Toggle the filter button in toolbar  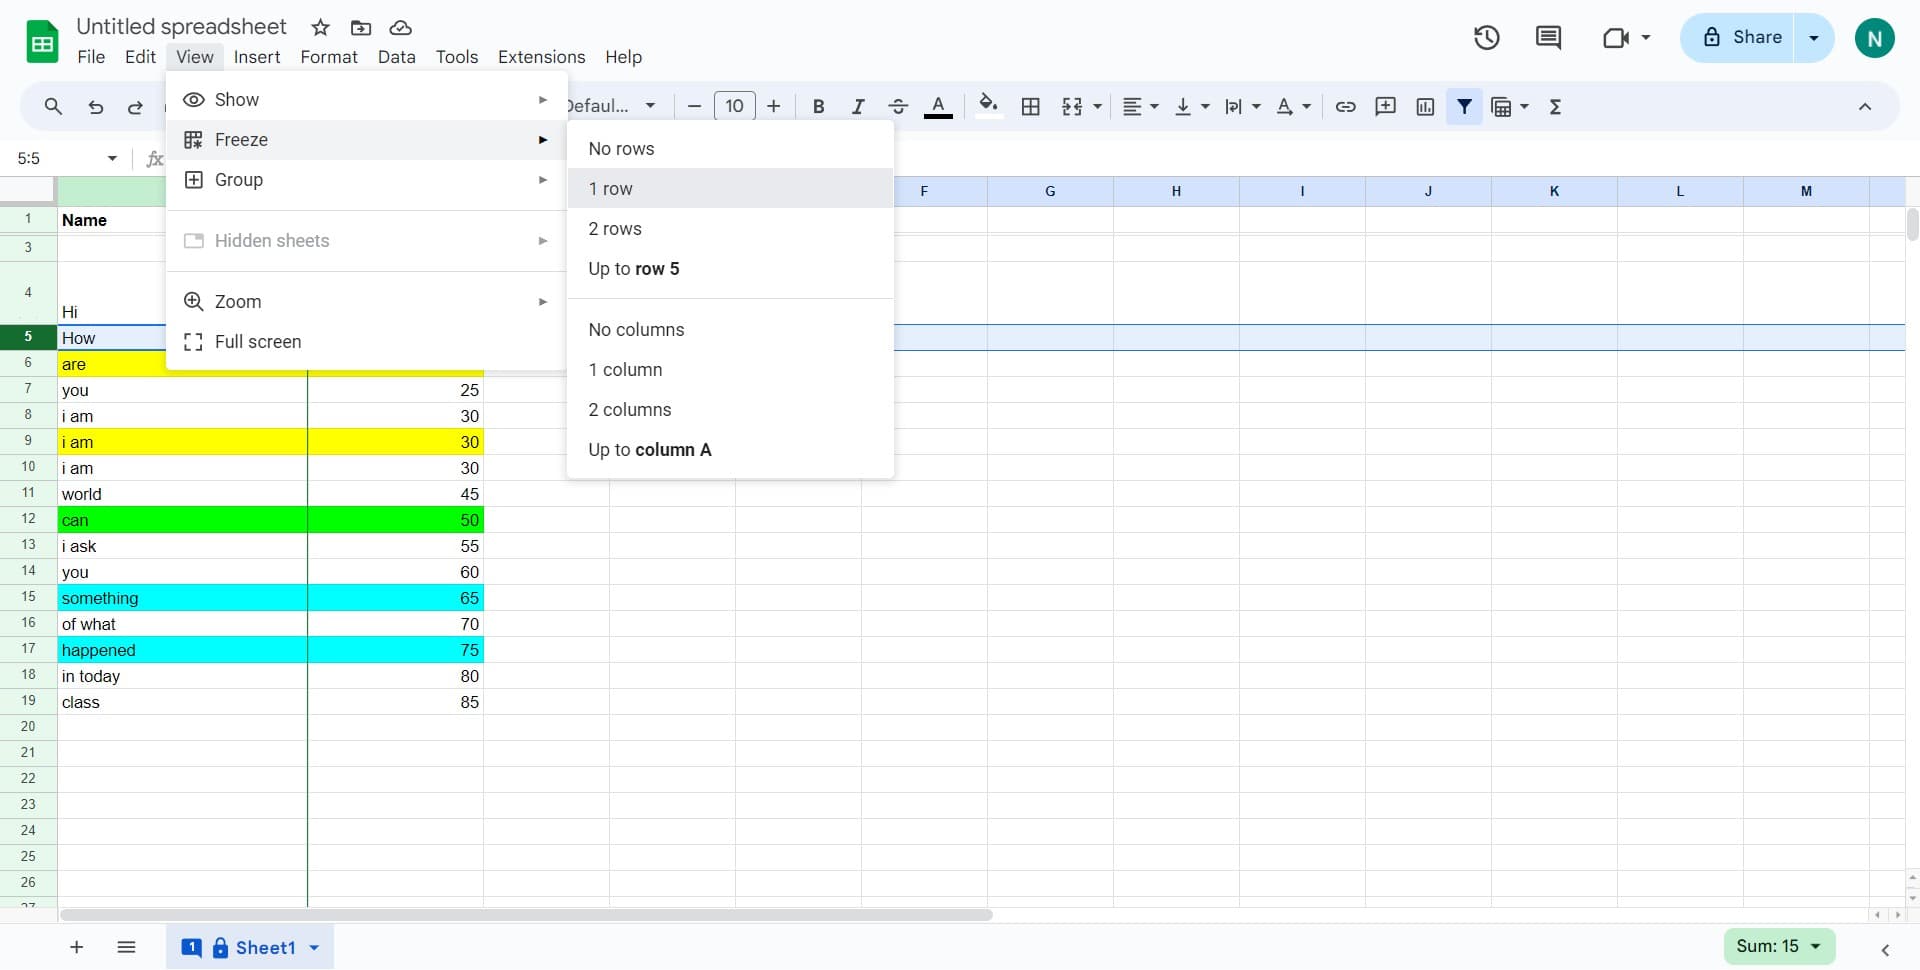click(x=1464, y=107)
